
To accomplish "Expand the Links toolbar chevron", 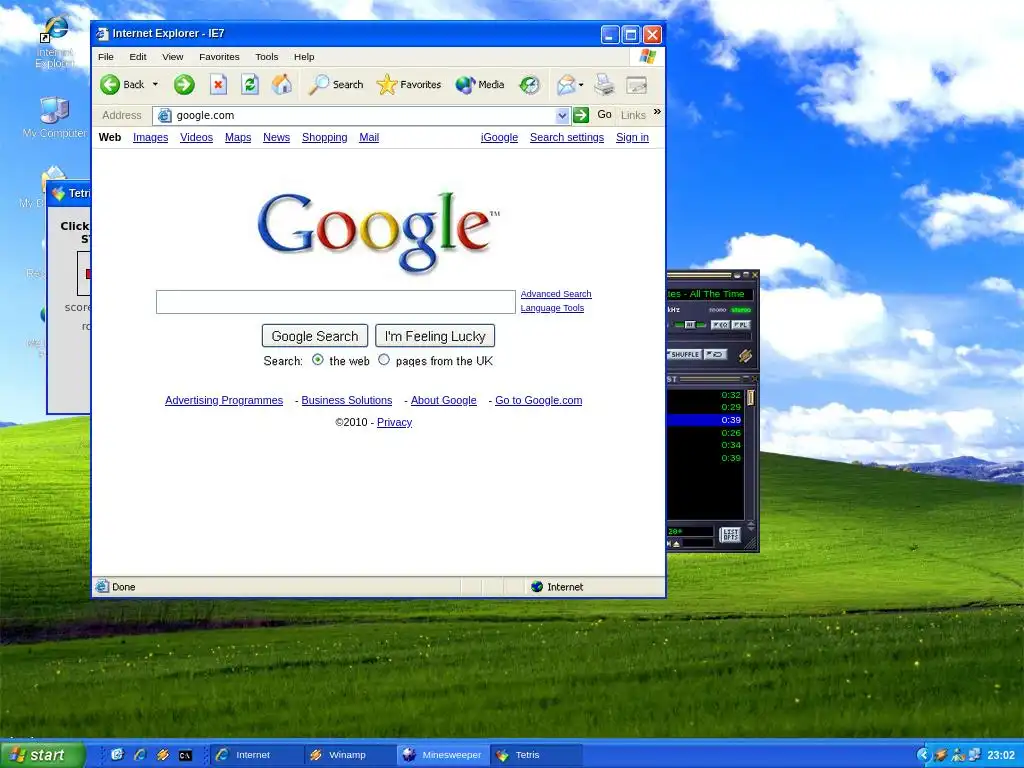I will pyautogui.click(x=657, y=112).
